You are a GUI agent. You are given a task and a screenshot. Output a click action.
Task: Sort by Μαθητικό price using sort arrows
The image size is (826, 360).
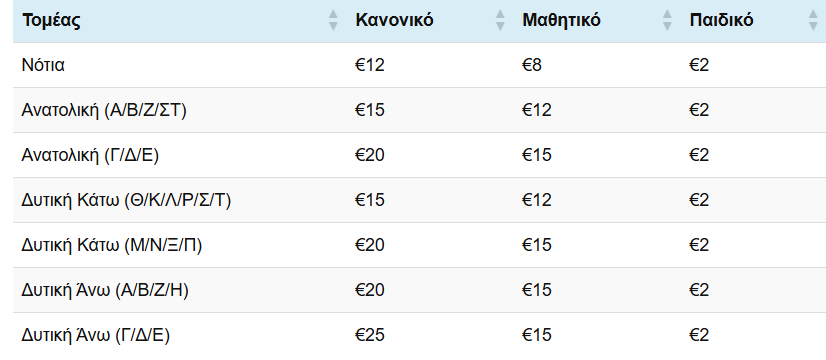tap(667, 20)
